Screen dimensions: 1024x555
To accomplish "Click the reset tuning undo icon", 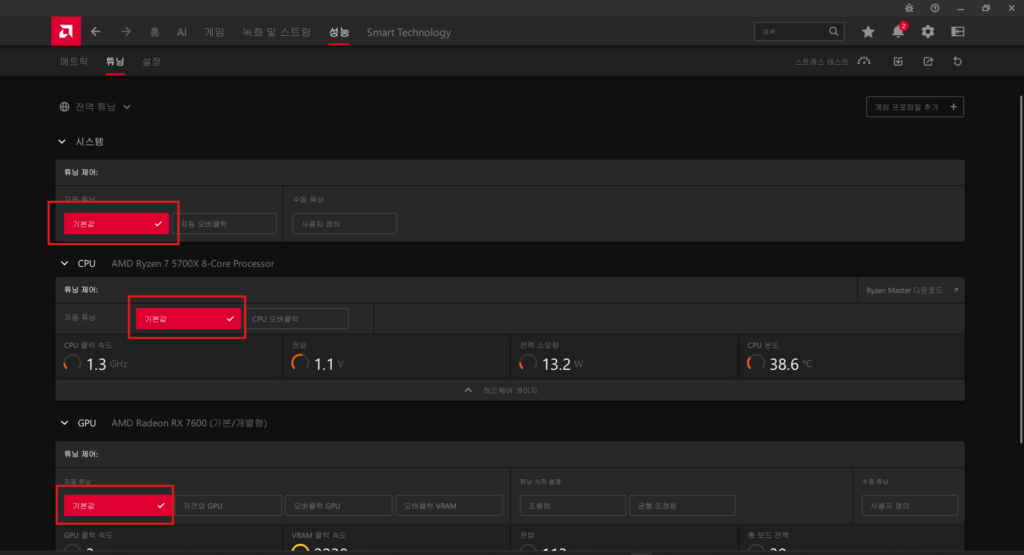I will 958,61.
